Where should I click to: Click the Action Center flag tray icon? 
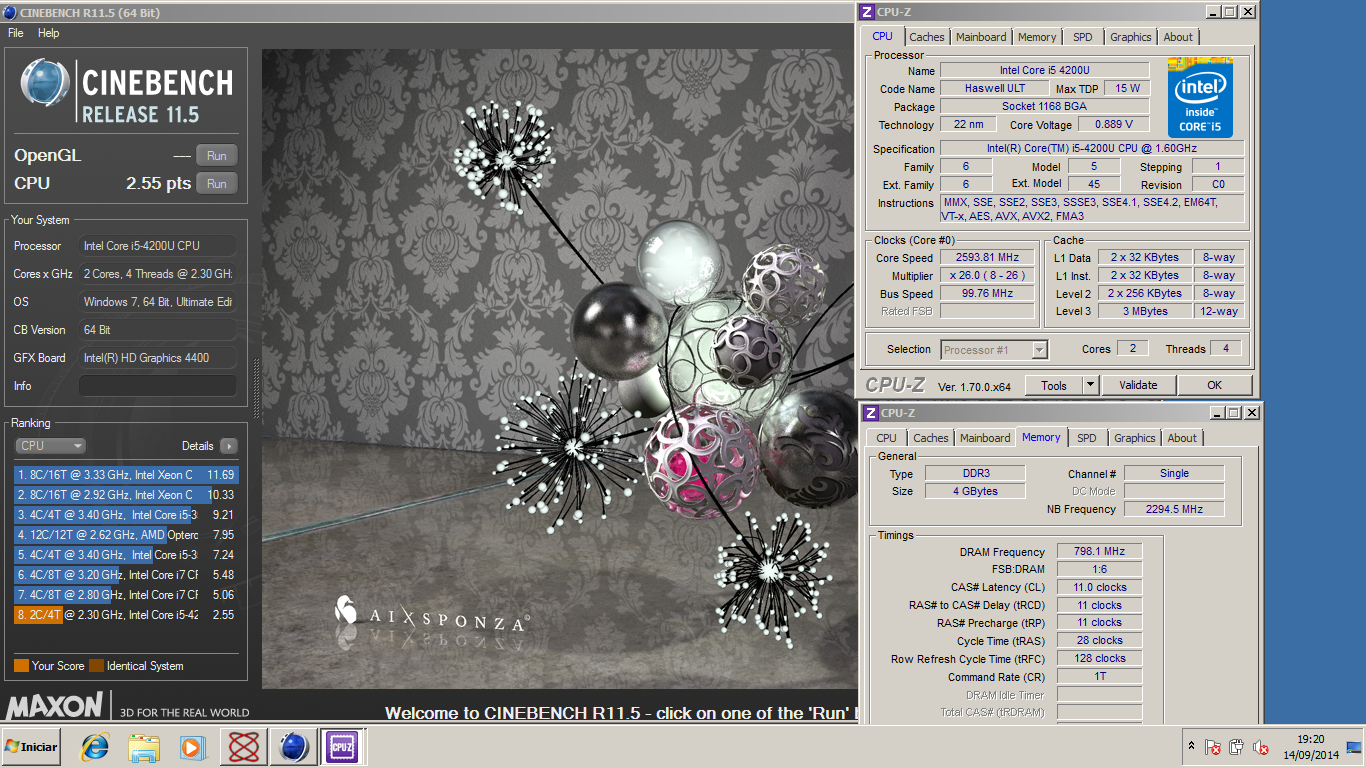(1212, 747)
